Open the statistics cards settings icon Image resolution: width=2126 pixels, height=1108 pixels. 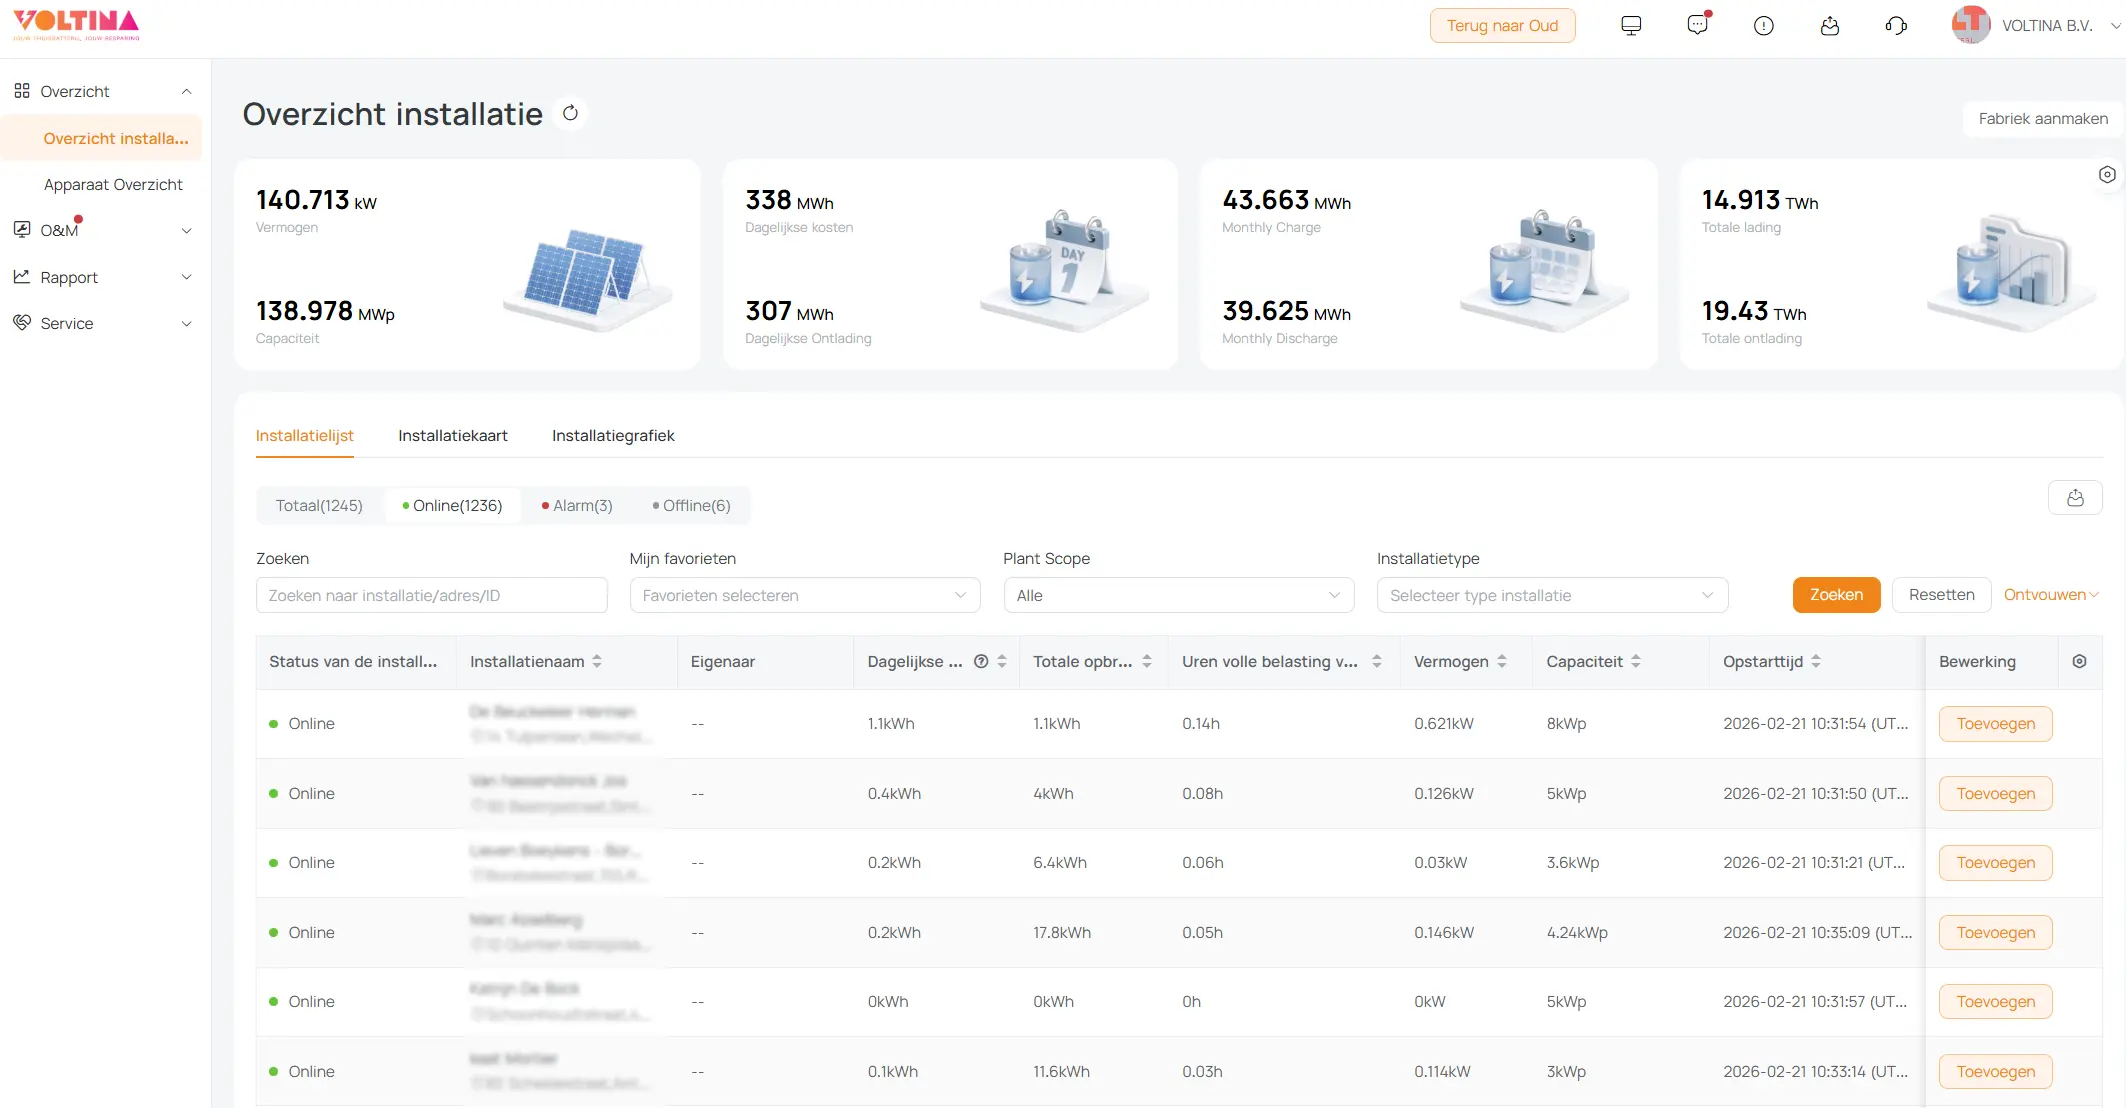coord(2107,175)
